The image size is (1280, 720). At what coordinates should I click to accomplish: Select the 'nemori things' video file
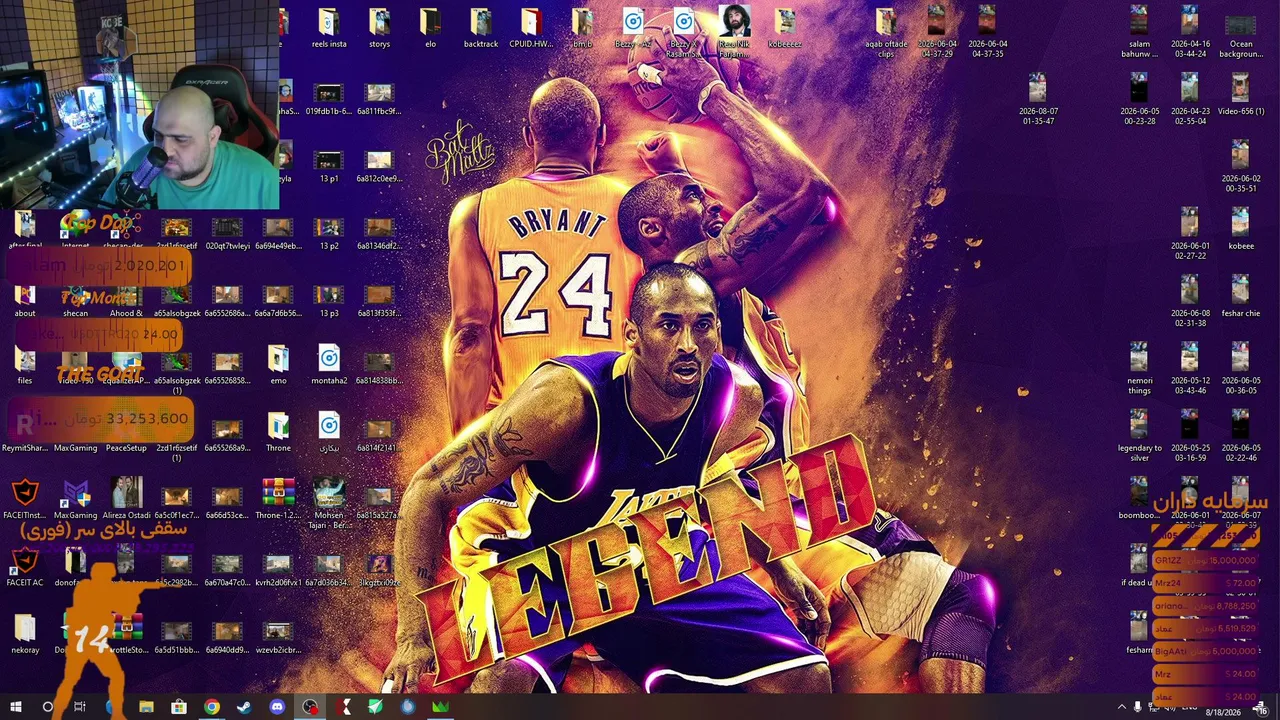[1139, 370]
